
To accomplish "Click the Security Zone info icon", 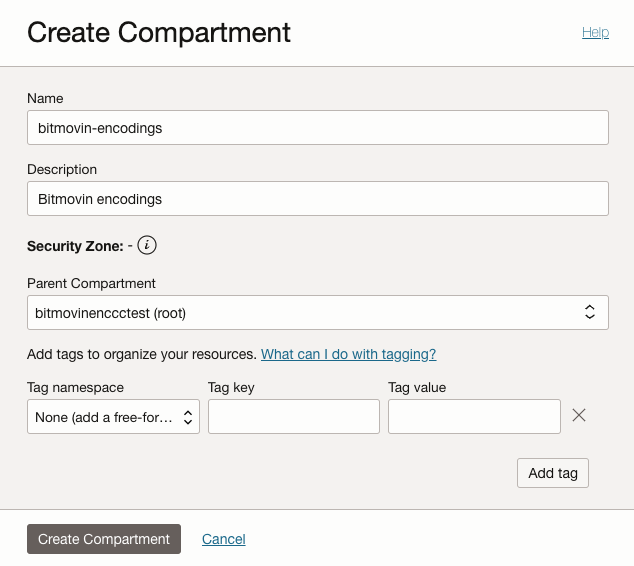I will tap(148, 245).
